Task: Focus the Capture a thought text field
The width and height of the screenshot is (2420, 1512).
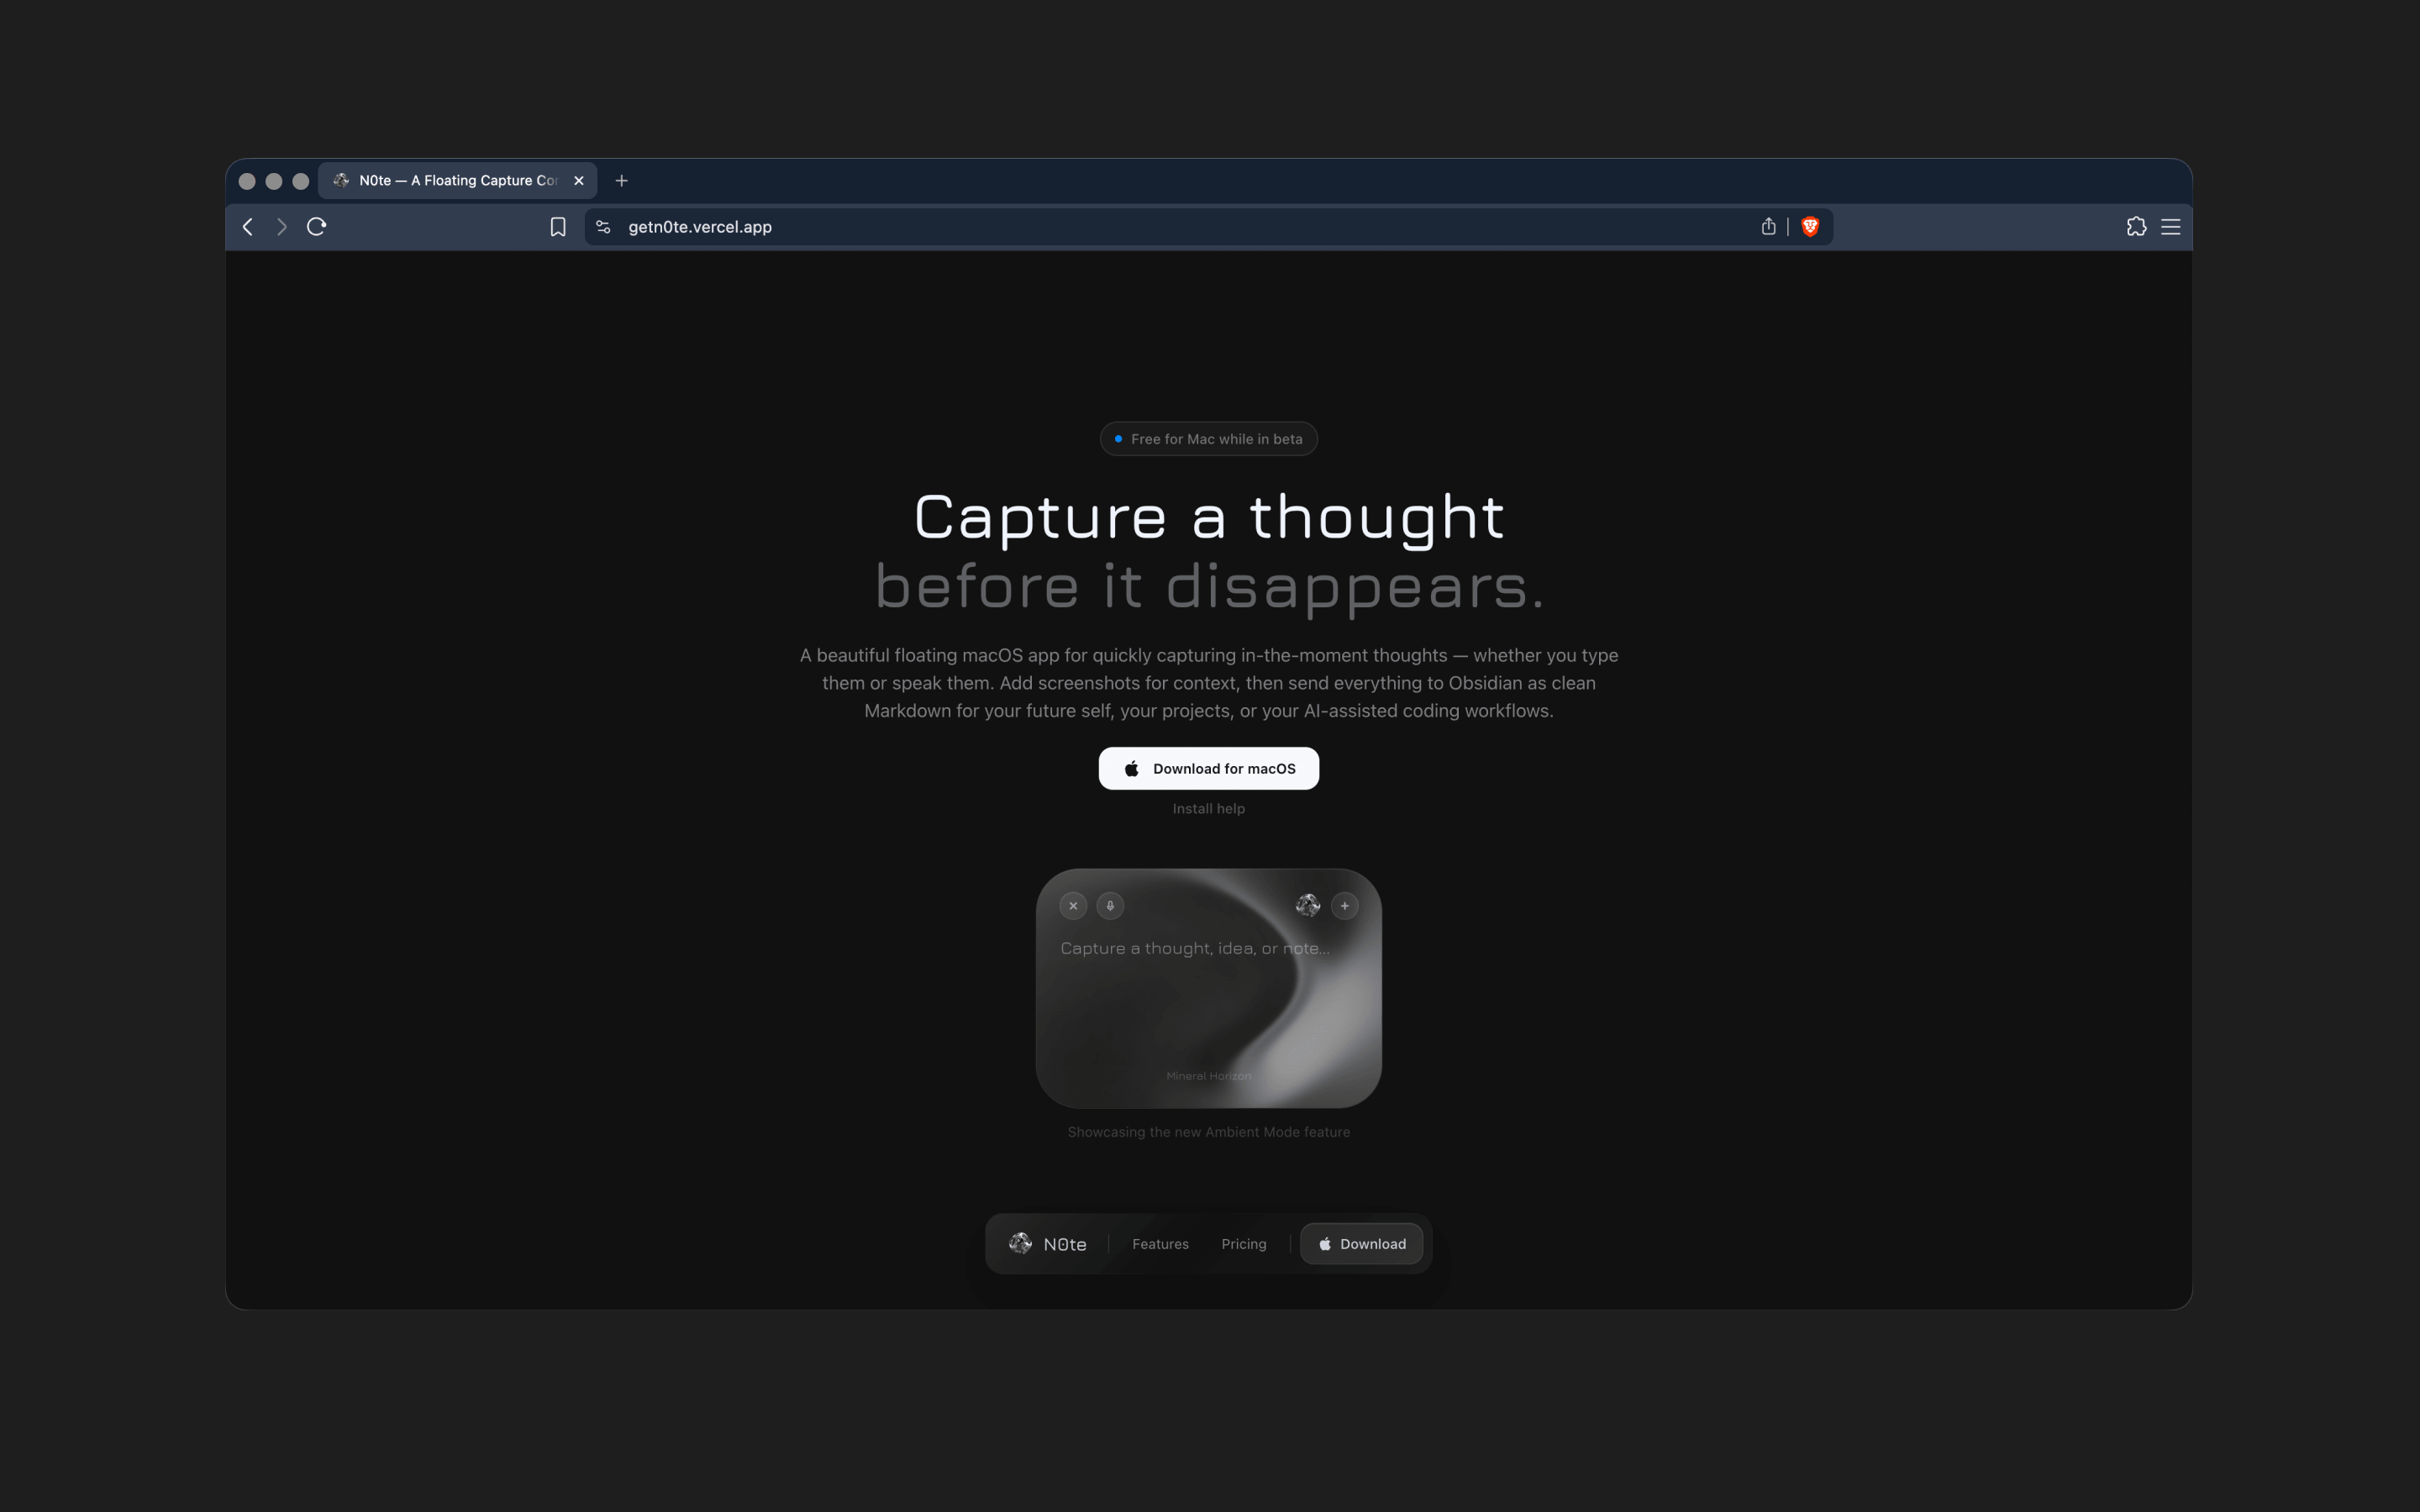Action: pos(1195,948)
